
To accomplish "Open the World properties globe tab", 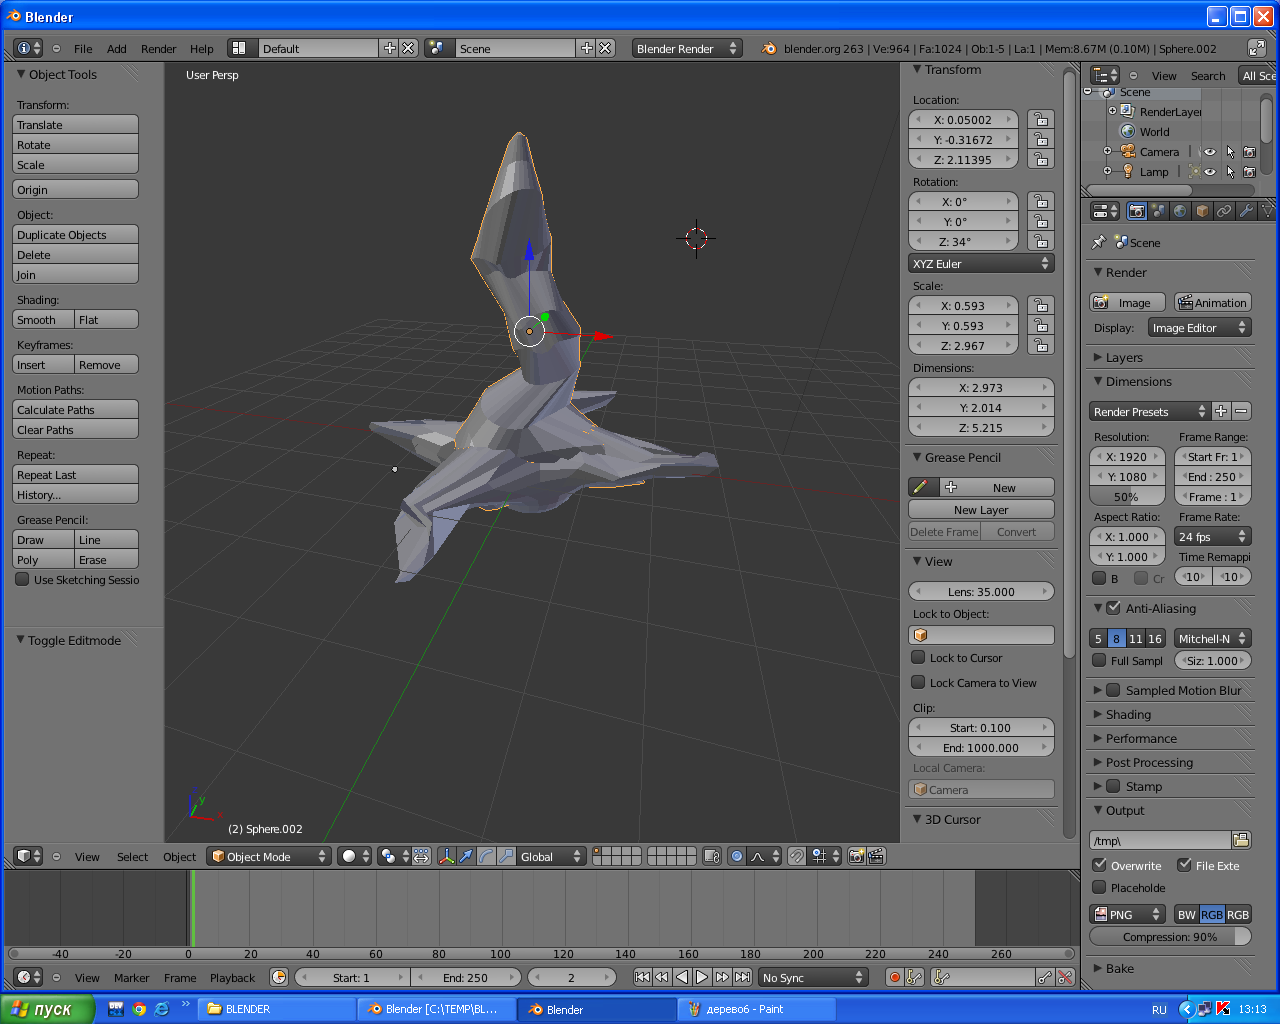I will click(1180, 211).
